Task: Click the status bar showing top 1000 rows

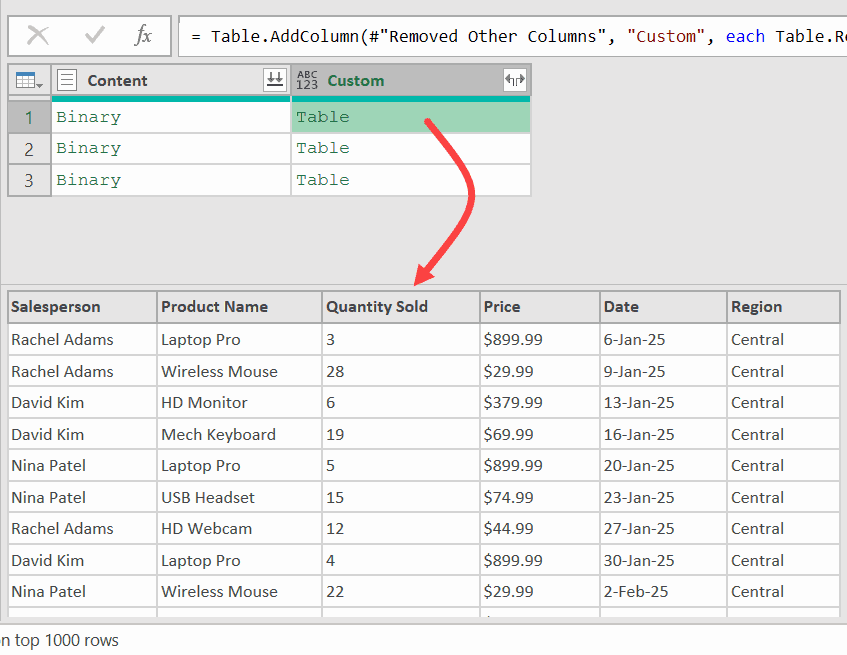Action: [x=60, y=641]
